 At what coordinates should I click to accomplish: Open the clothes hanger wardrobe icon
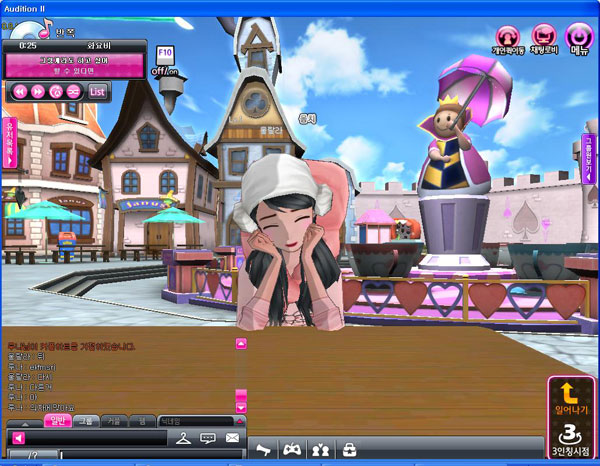pyautogui.click(x=182, y=438)
